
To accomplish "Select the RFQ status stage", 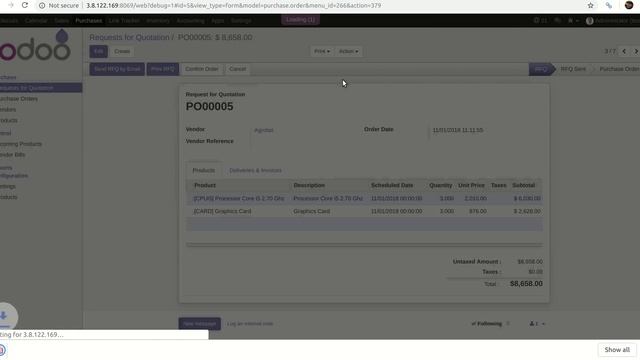I will [540, 69].
